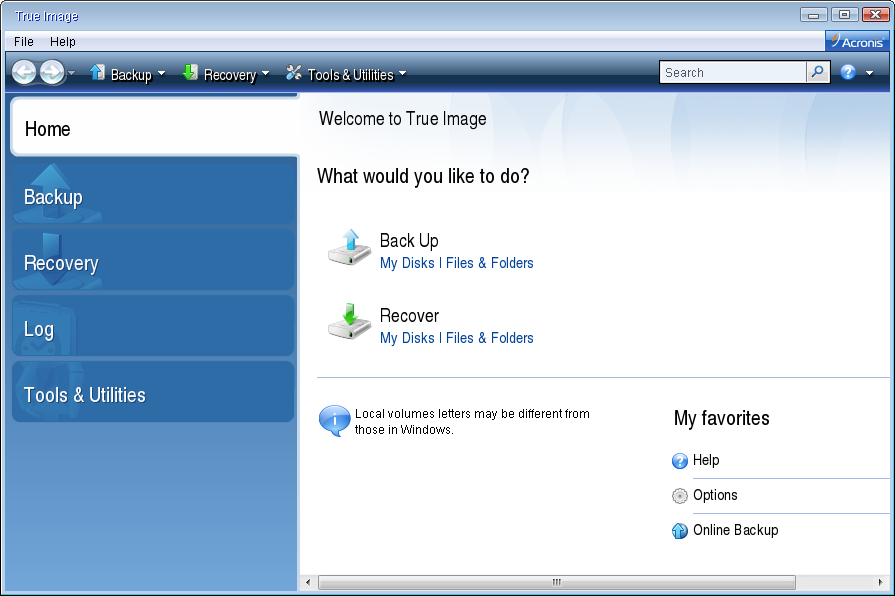Image resolution: width=895 pixels, height=596 pixels.
Task: Click the blue help question mark icon
Action: 848,72
